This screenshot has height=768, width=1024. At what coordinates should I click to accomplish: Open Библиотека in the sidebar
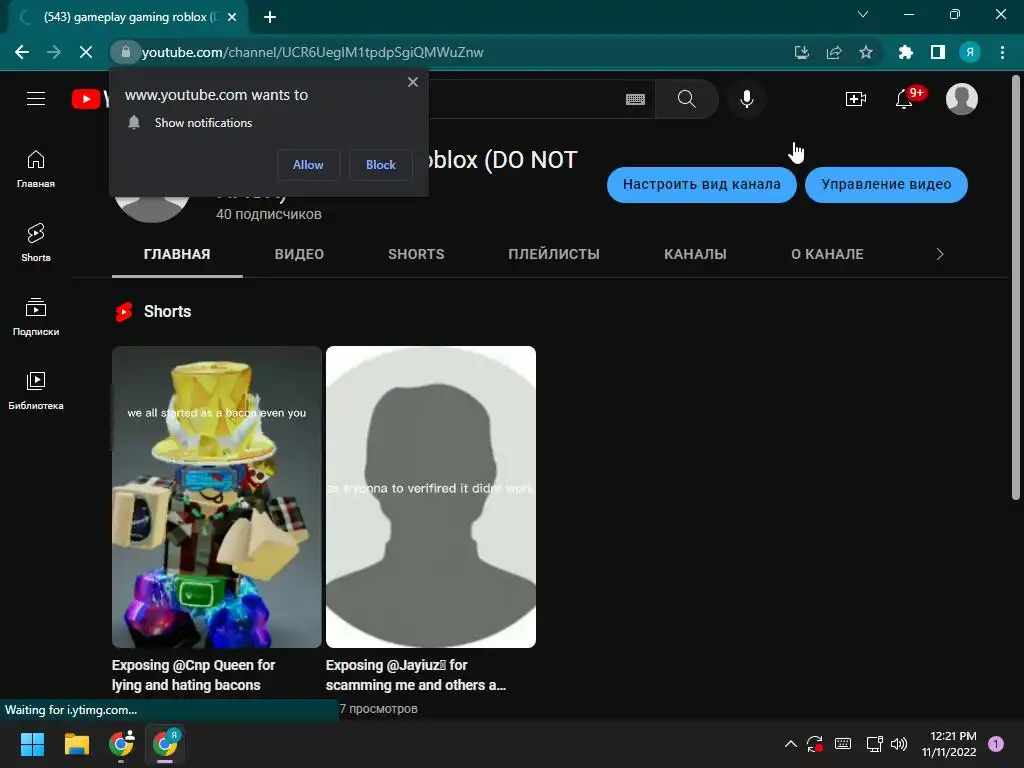[36, 391]
